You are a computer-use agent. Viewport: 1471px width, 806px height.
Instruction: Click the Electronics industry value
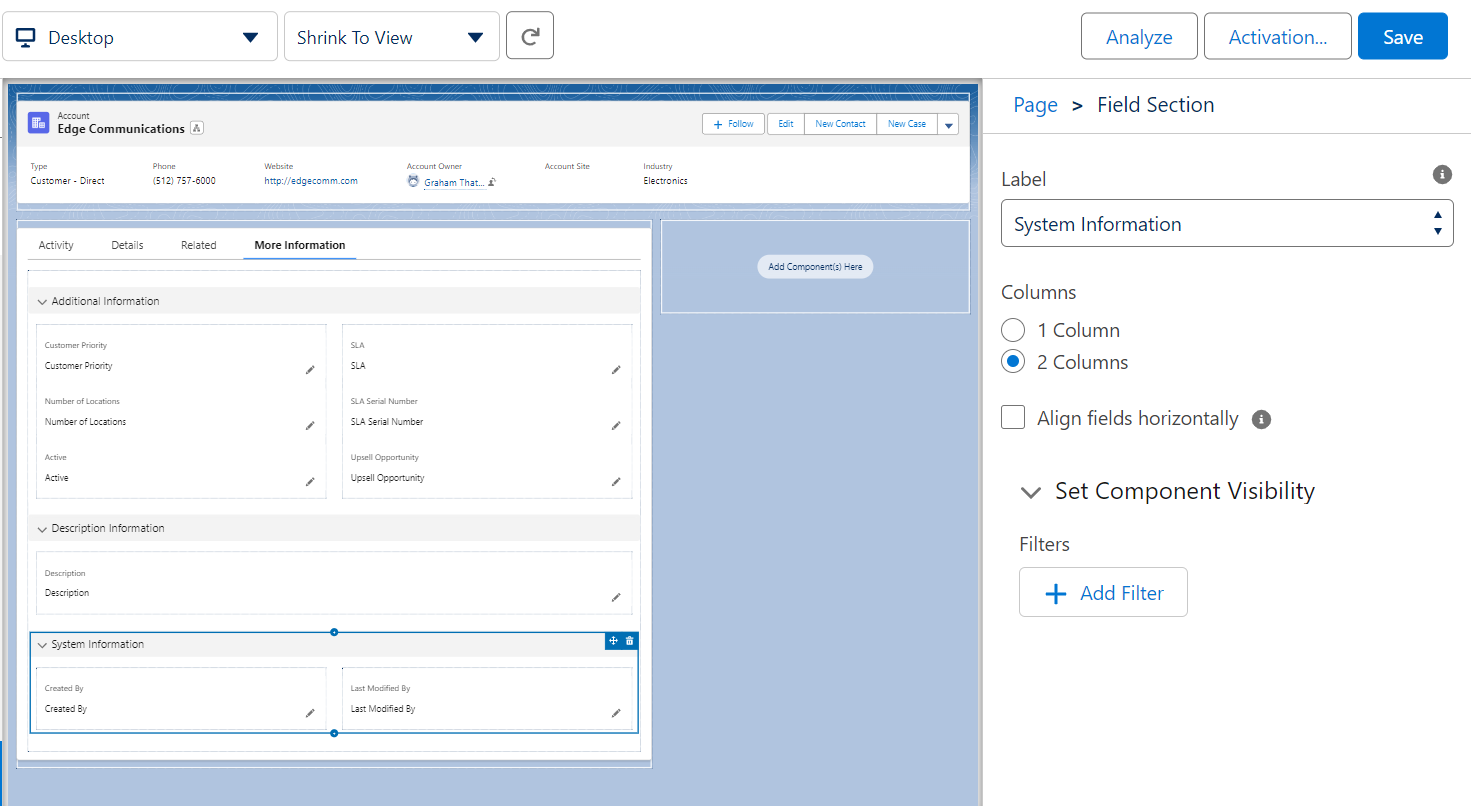point(665,181)
